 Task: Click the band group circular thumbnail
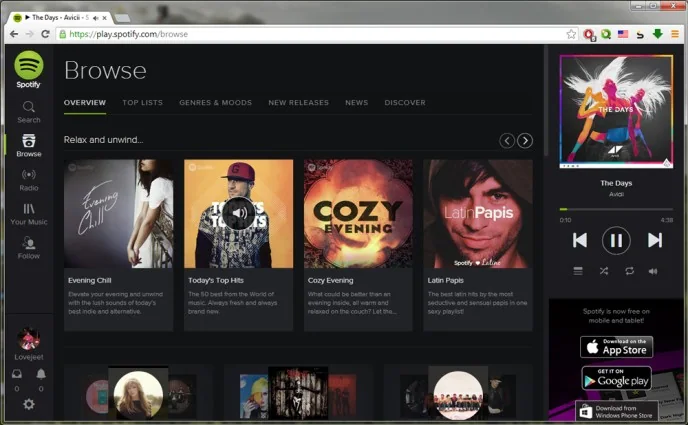[458, 396]
